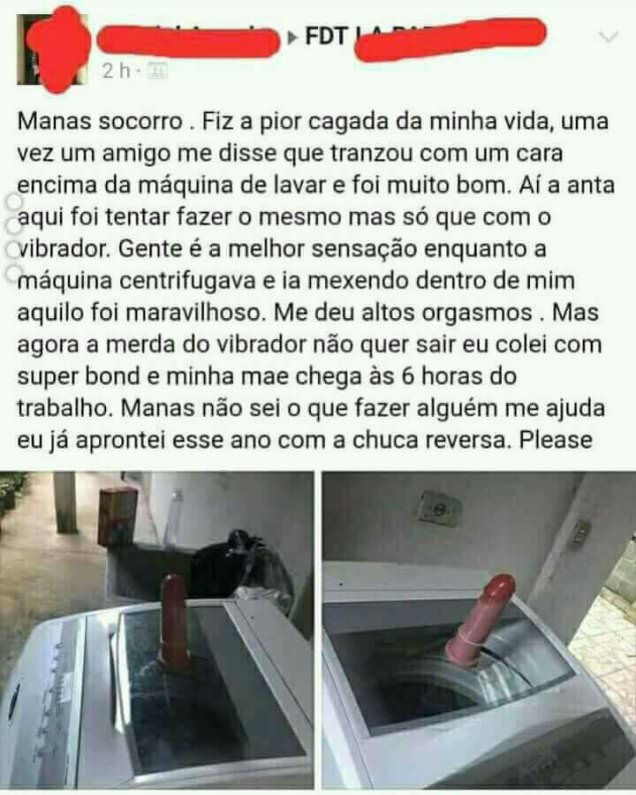Click the word Please ending the post
The width and height of the screenshot is (636, 795).
555,440
